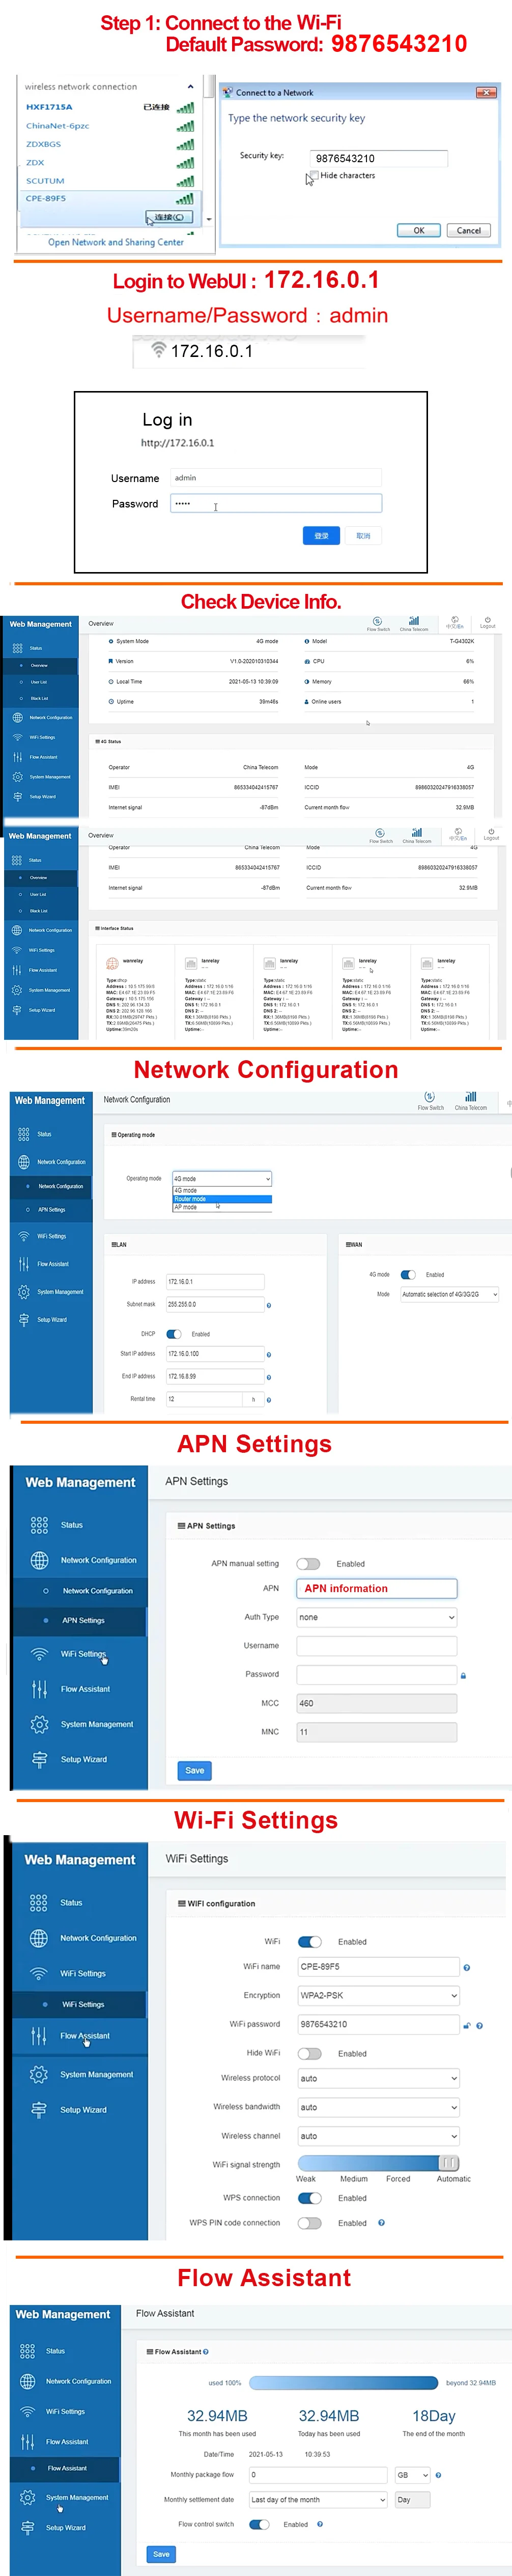Click gear icon in Flow Assistant page sidebar

(x=27, y=2497)
